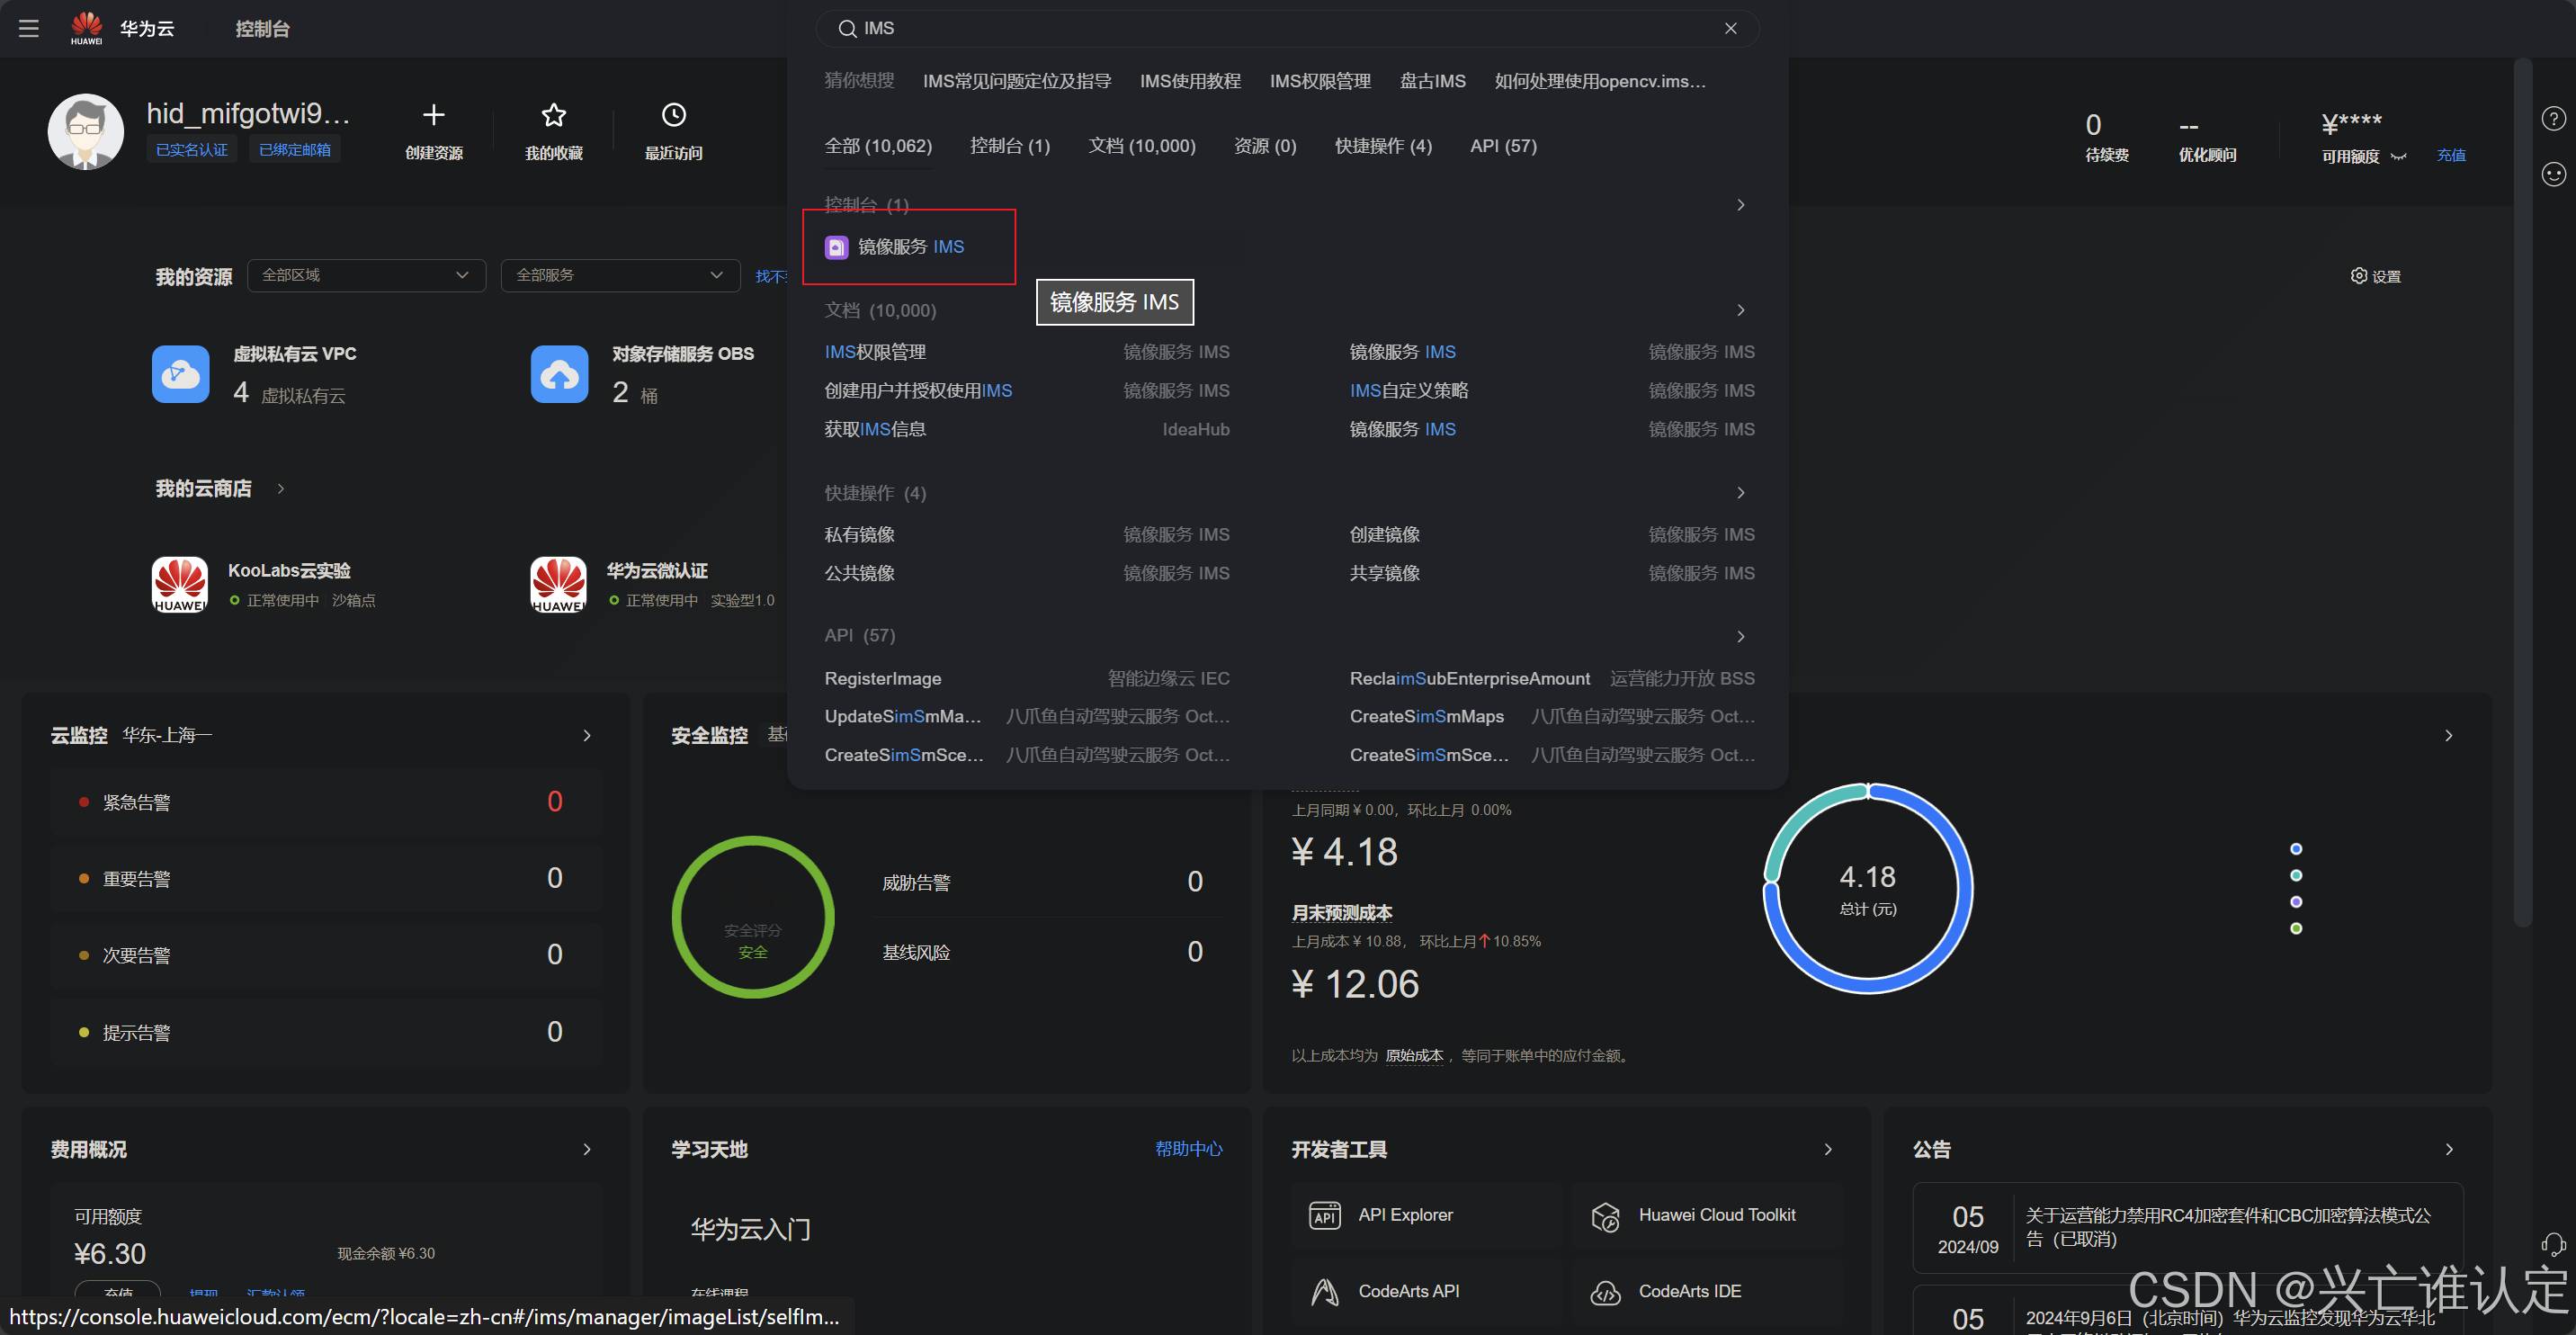Expand the 开发者工具 panel arrow
2576x1335 pixels.
[x=1828, y=1149]
